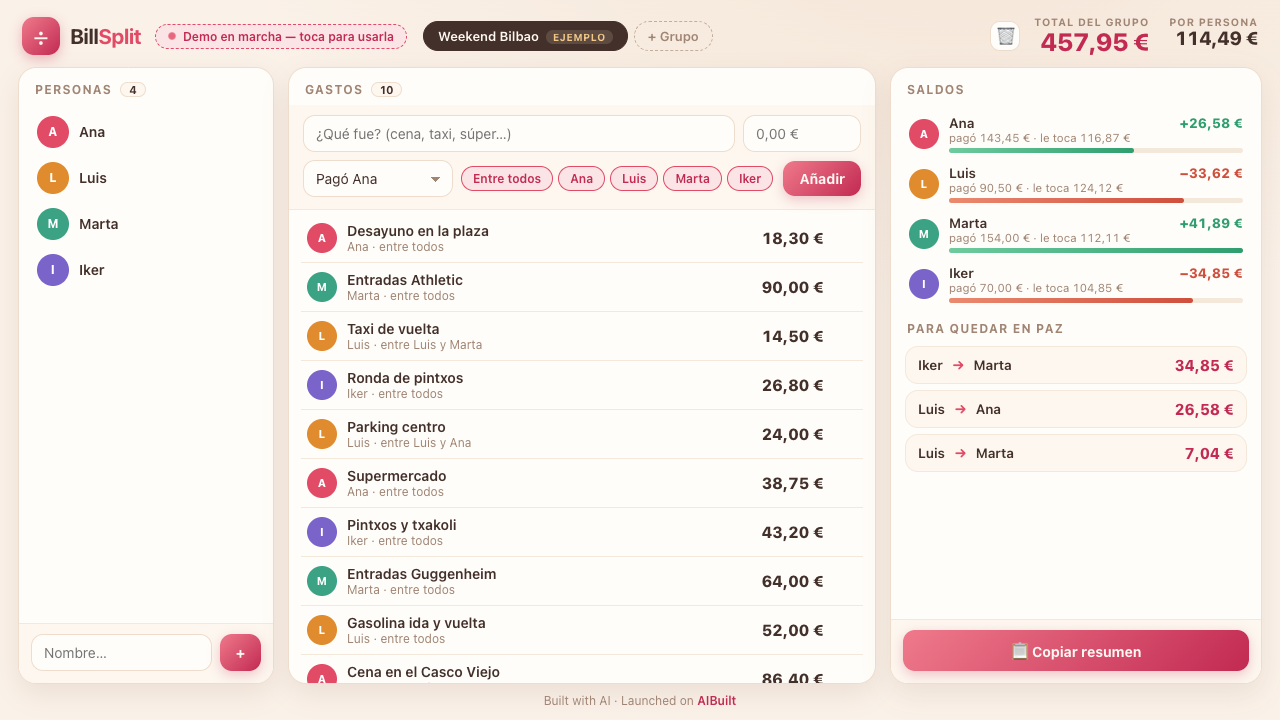The height and width of the screenshot is (720, 1280).
Task: Open the AIBuilt footer link
Action: coord(716,701)
